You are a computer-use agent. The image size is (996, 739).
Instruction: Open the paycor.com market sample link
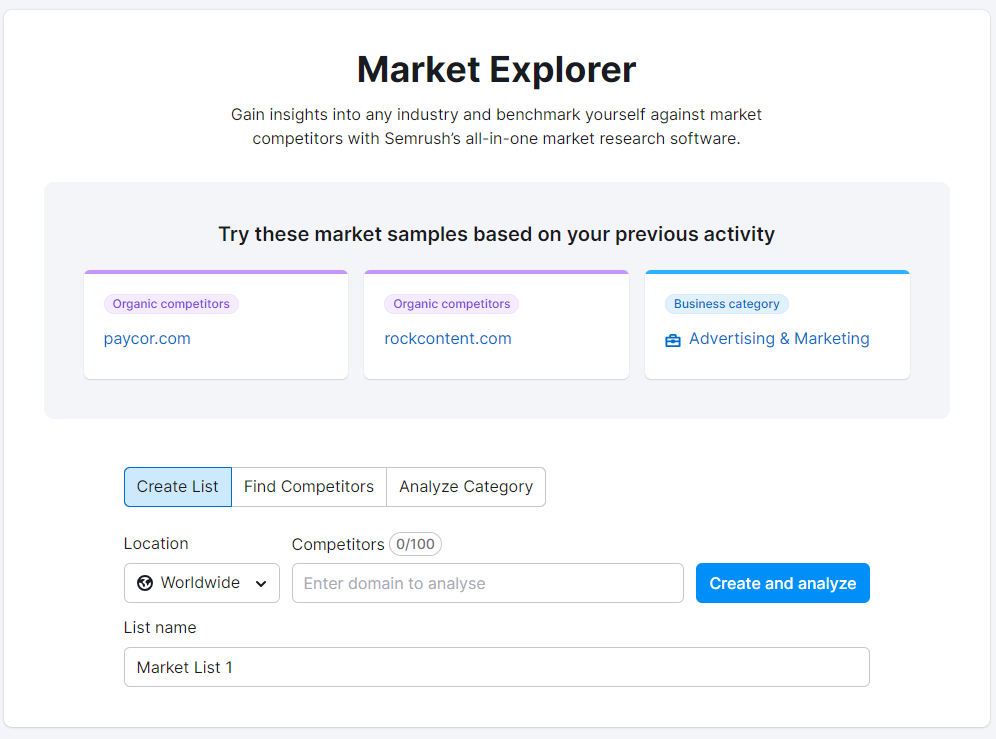[147, 339]
